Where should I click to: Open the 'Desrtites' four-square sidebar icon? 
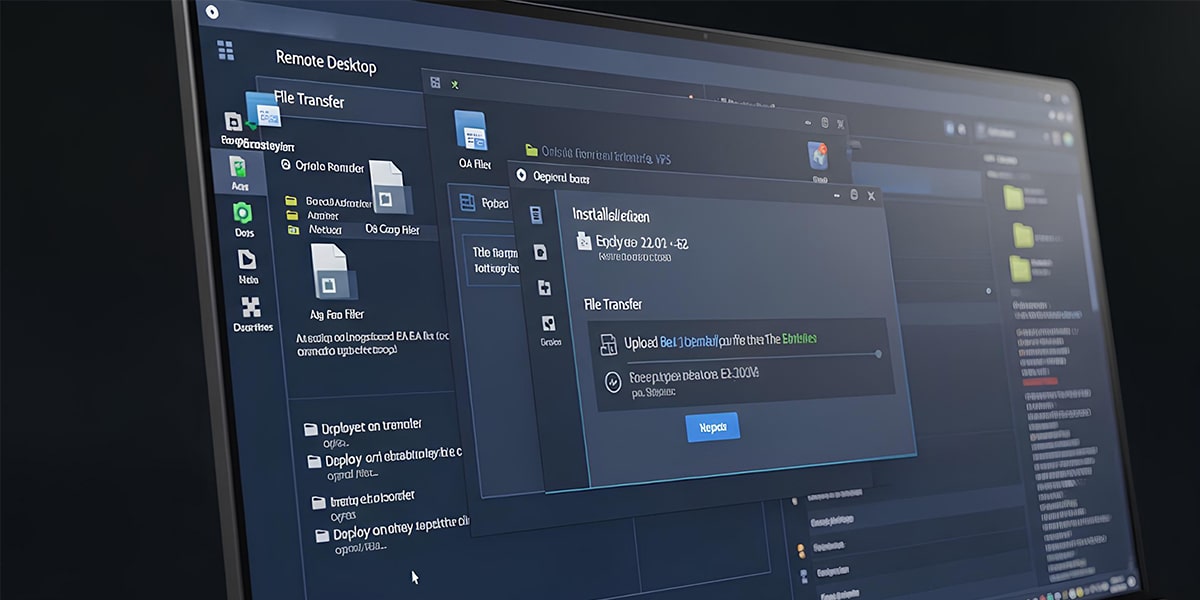(x=250, y=307)
